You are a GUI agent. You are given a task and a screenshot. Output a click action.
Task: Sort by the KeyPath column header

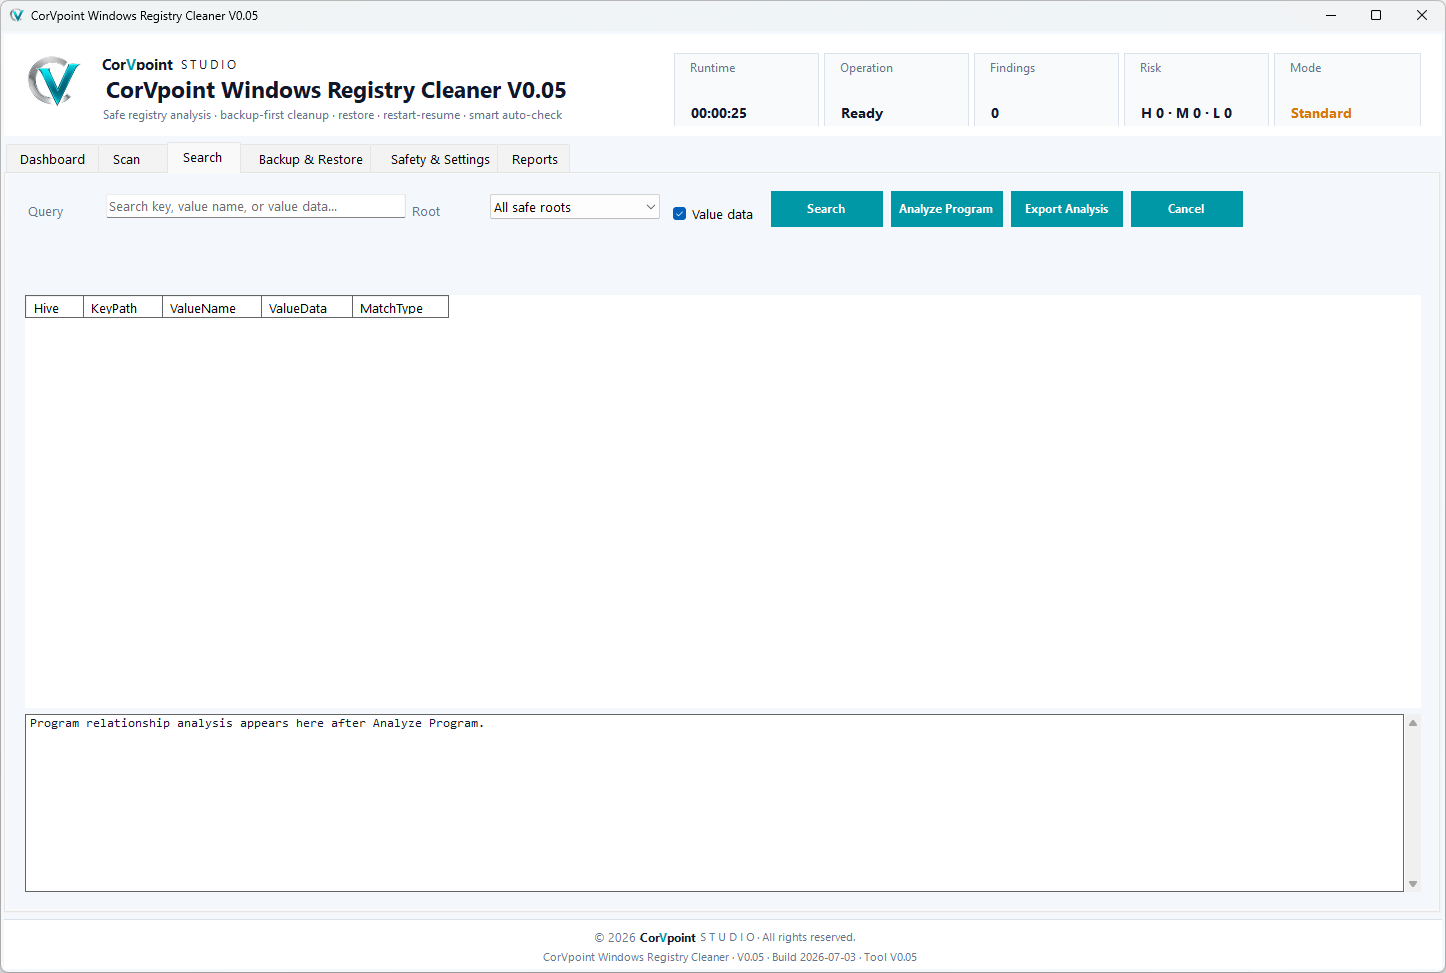[x=123, y=307]
